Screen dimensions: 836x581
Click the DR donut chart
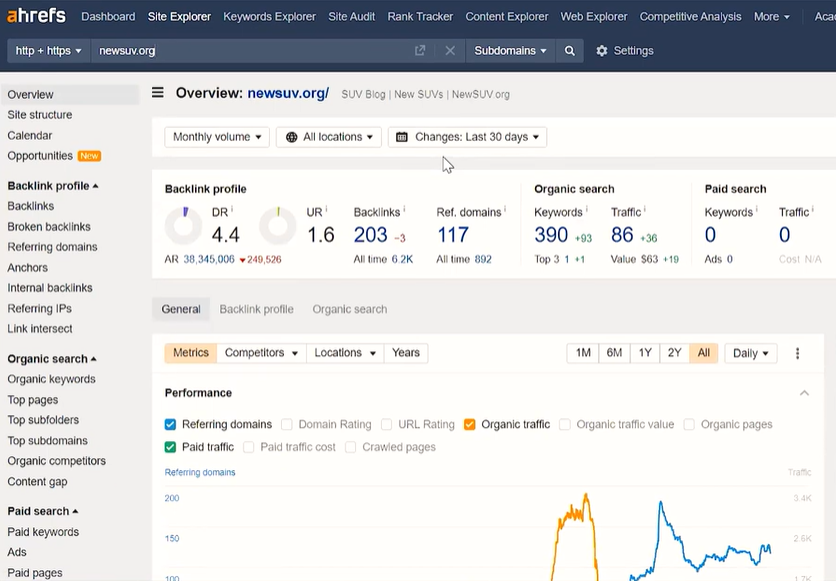[183, 226]
